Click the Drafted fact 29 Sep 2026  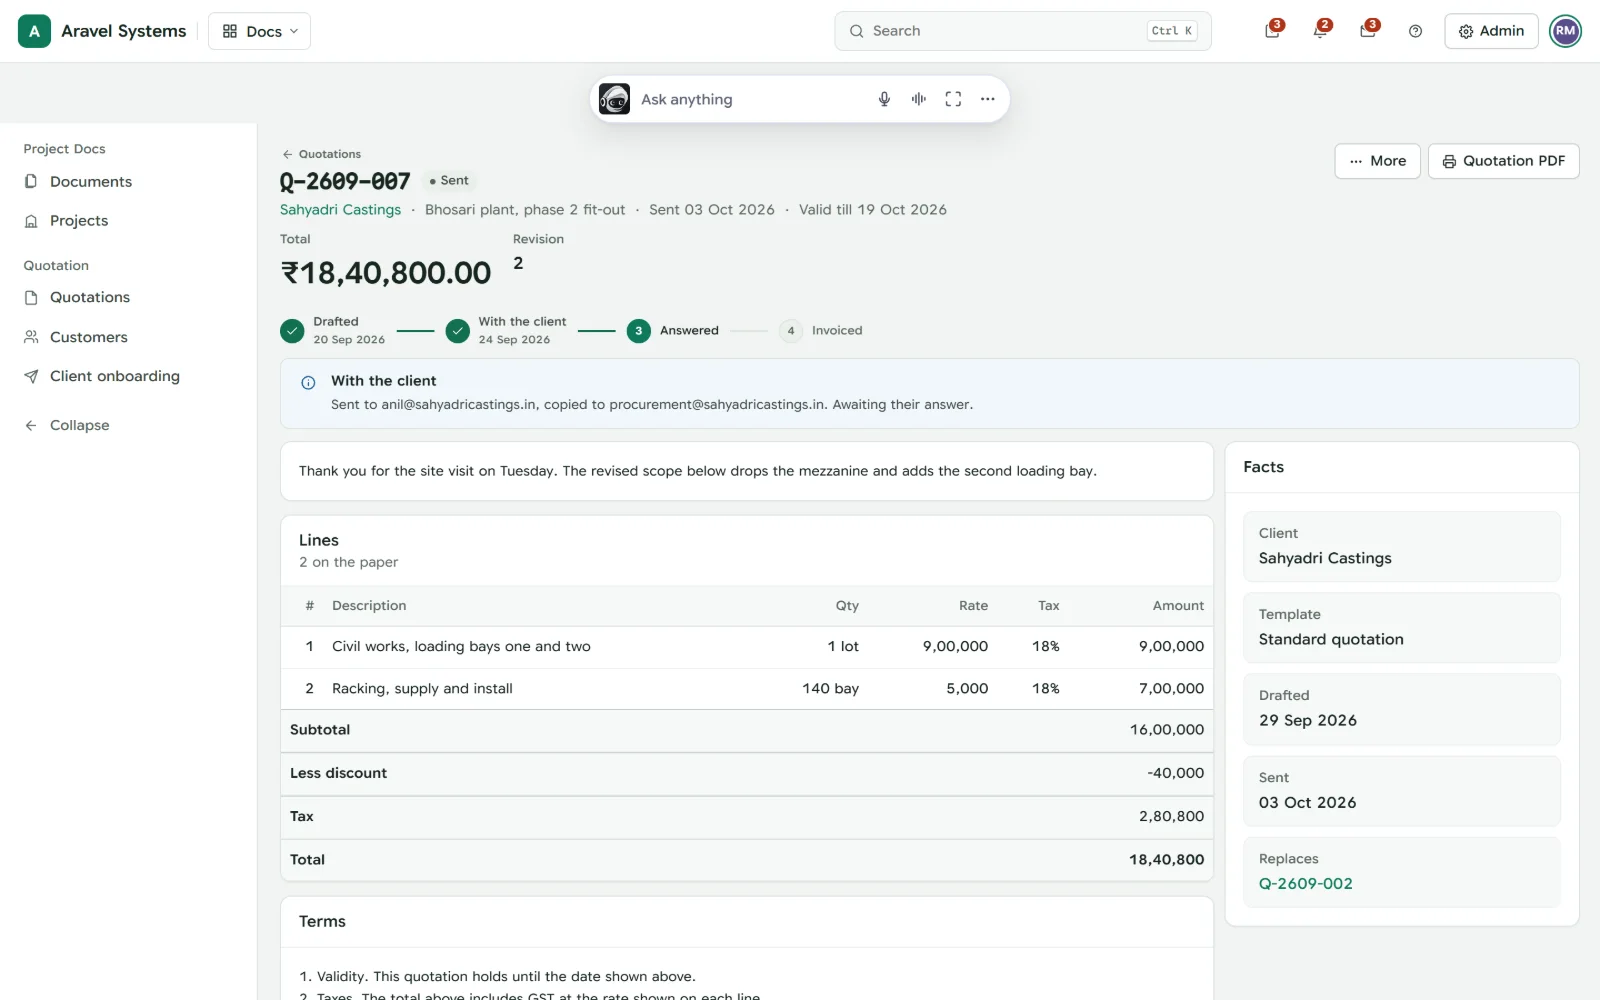(x=1401, y=709)
